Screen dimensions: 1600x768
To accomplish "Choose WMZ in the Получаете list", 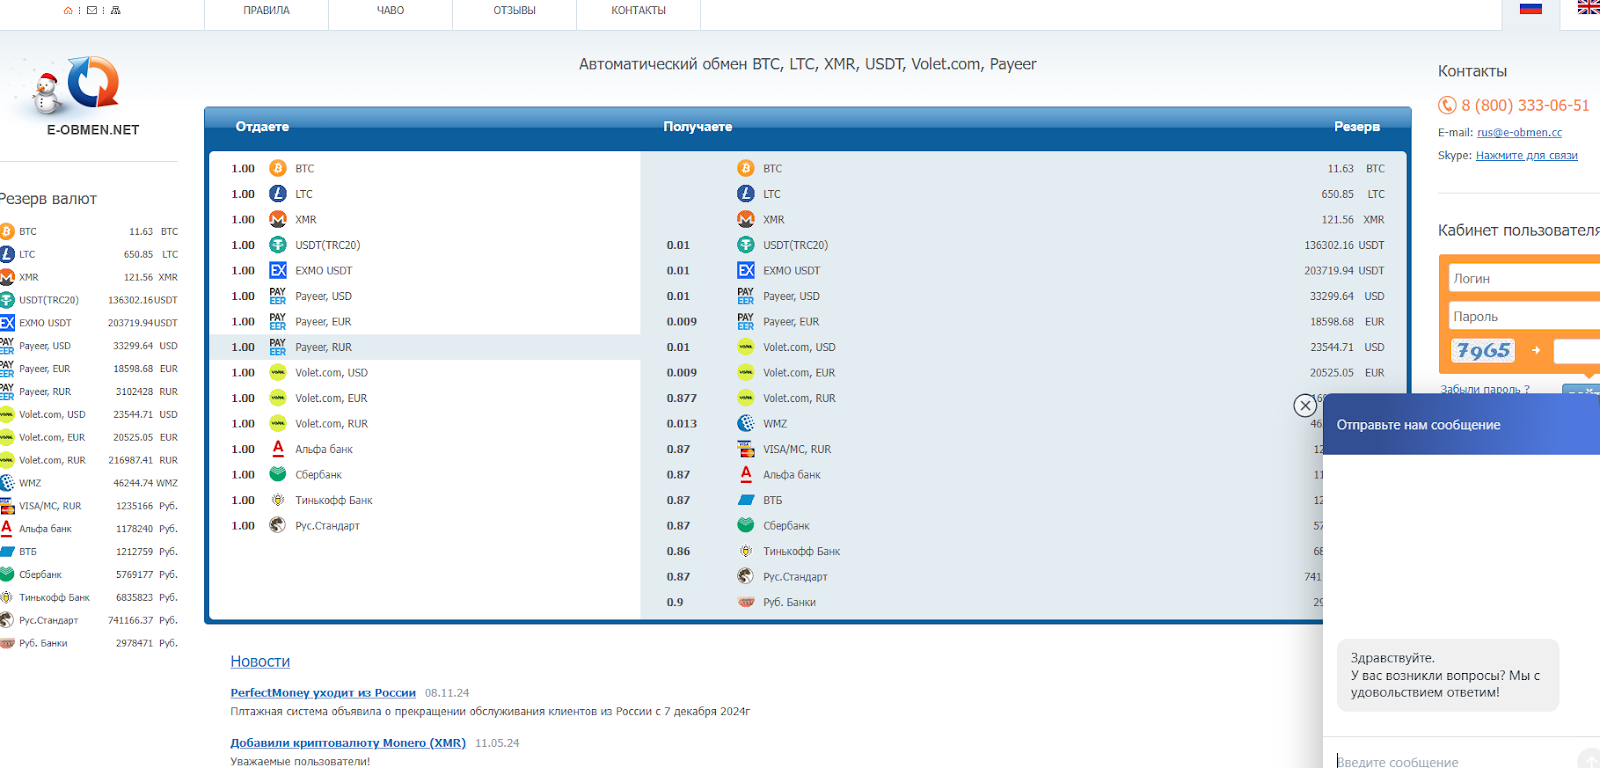I will click(x=774, y=424).
